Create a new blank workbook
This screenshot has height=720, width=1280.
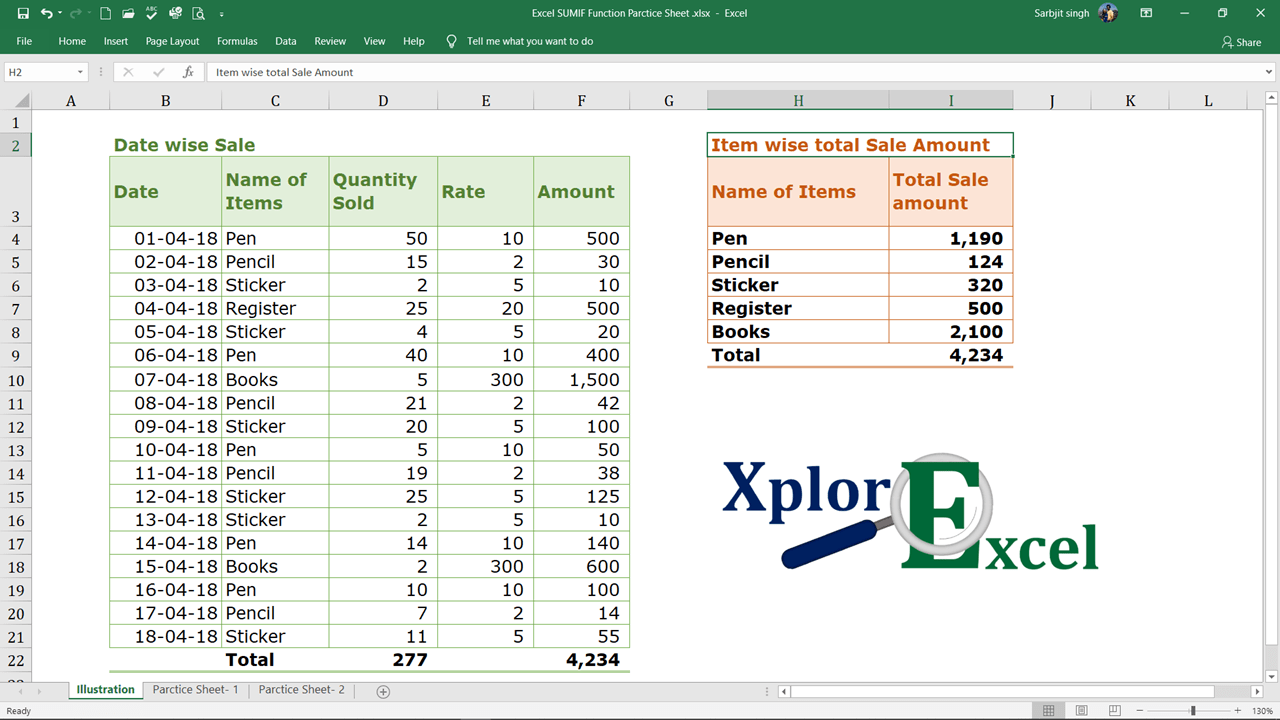coord(105,13)
